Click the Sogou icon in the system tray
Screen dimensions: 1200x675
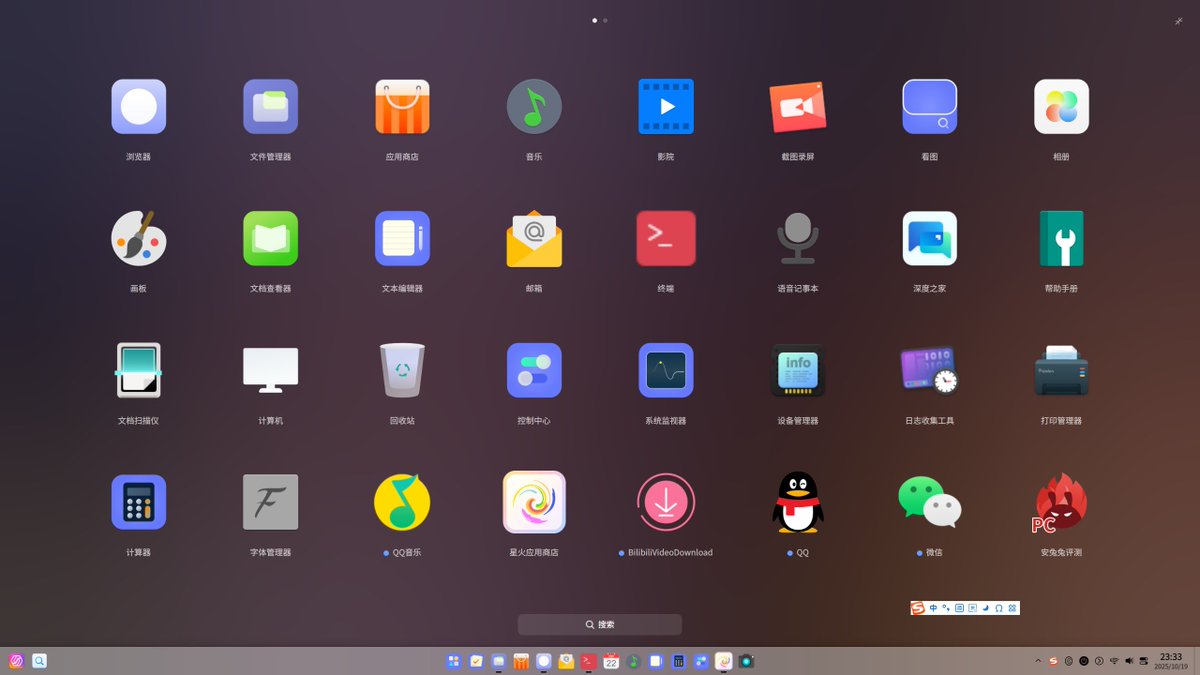pos(1053,661)
